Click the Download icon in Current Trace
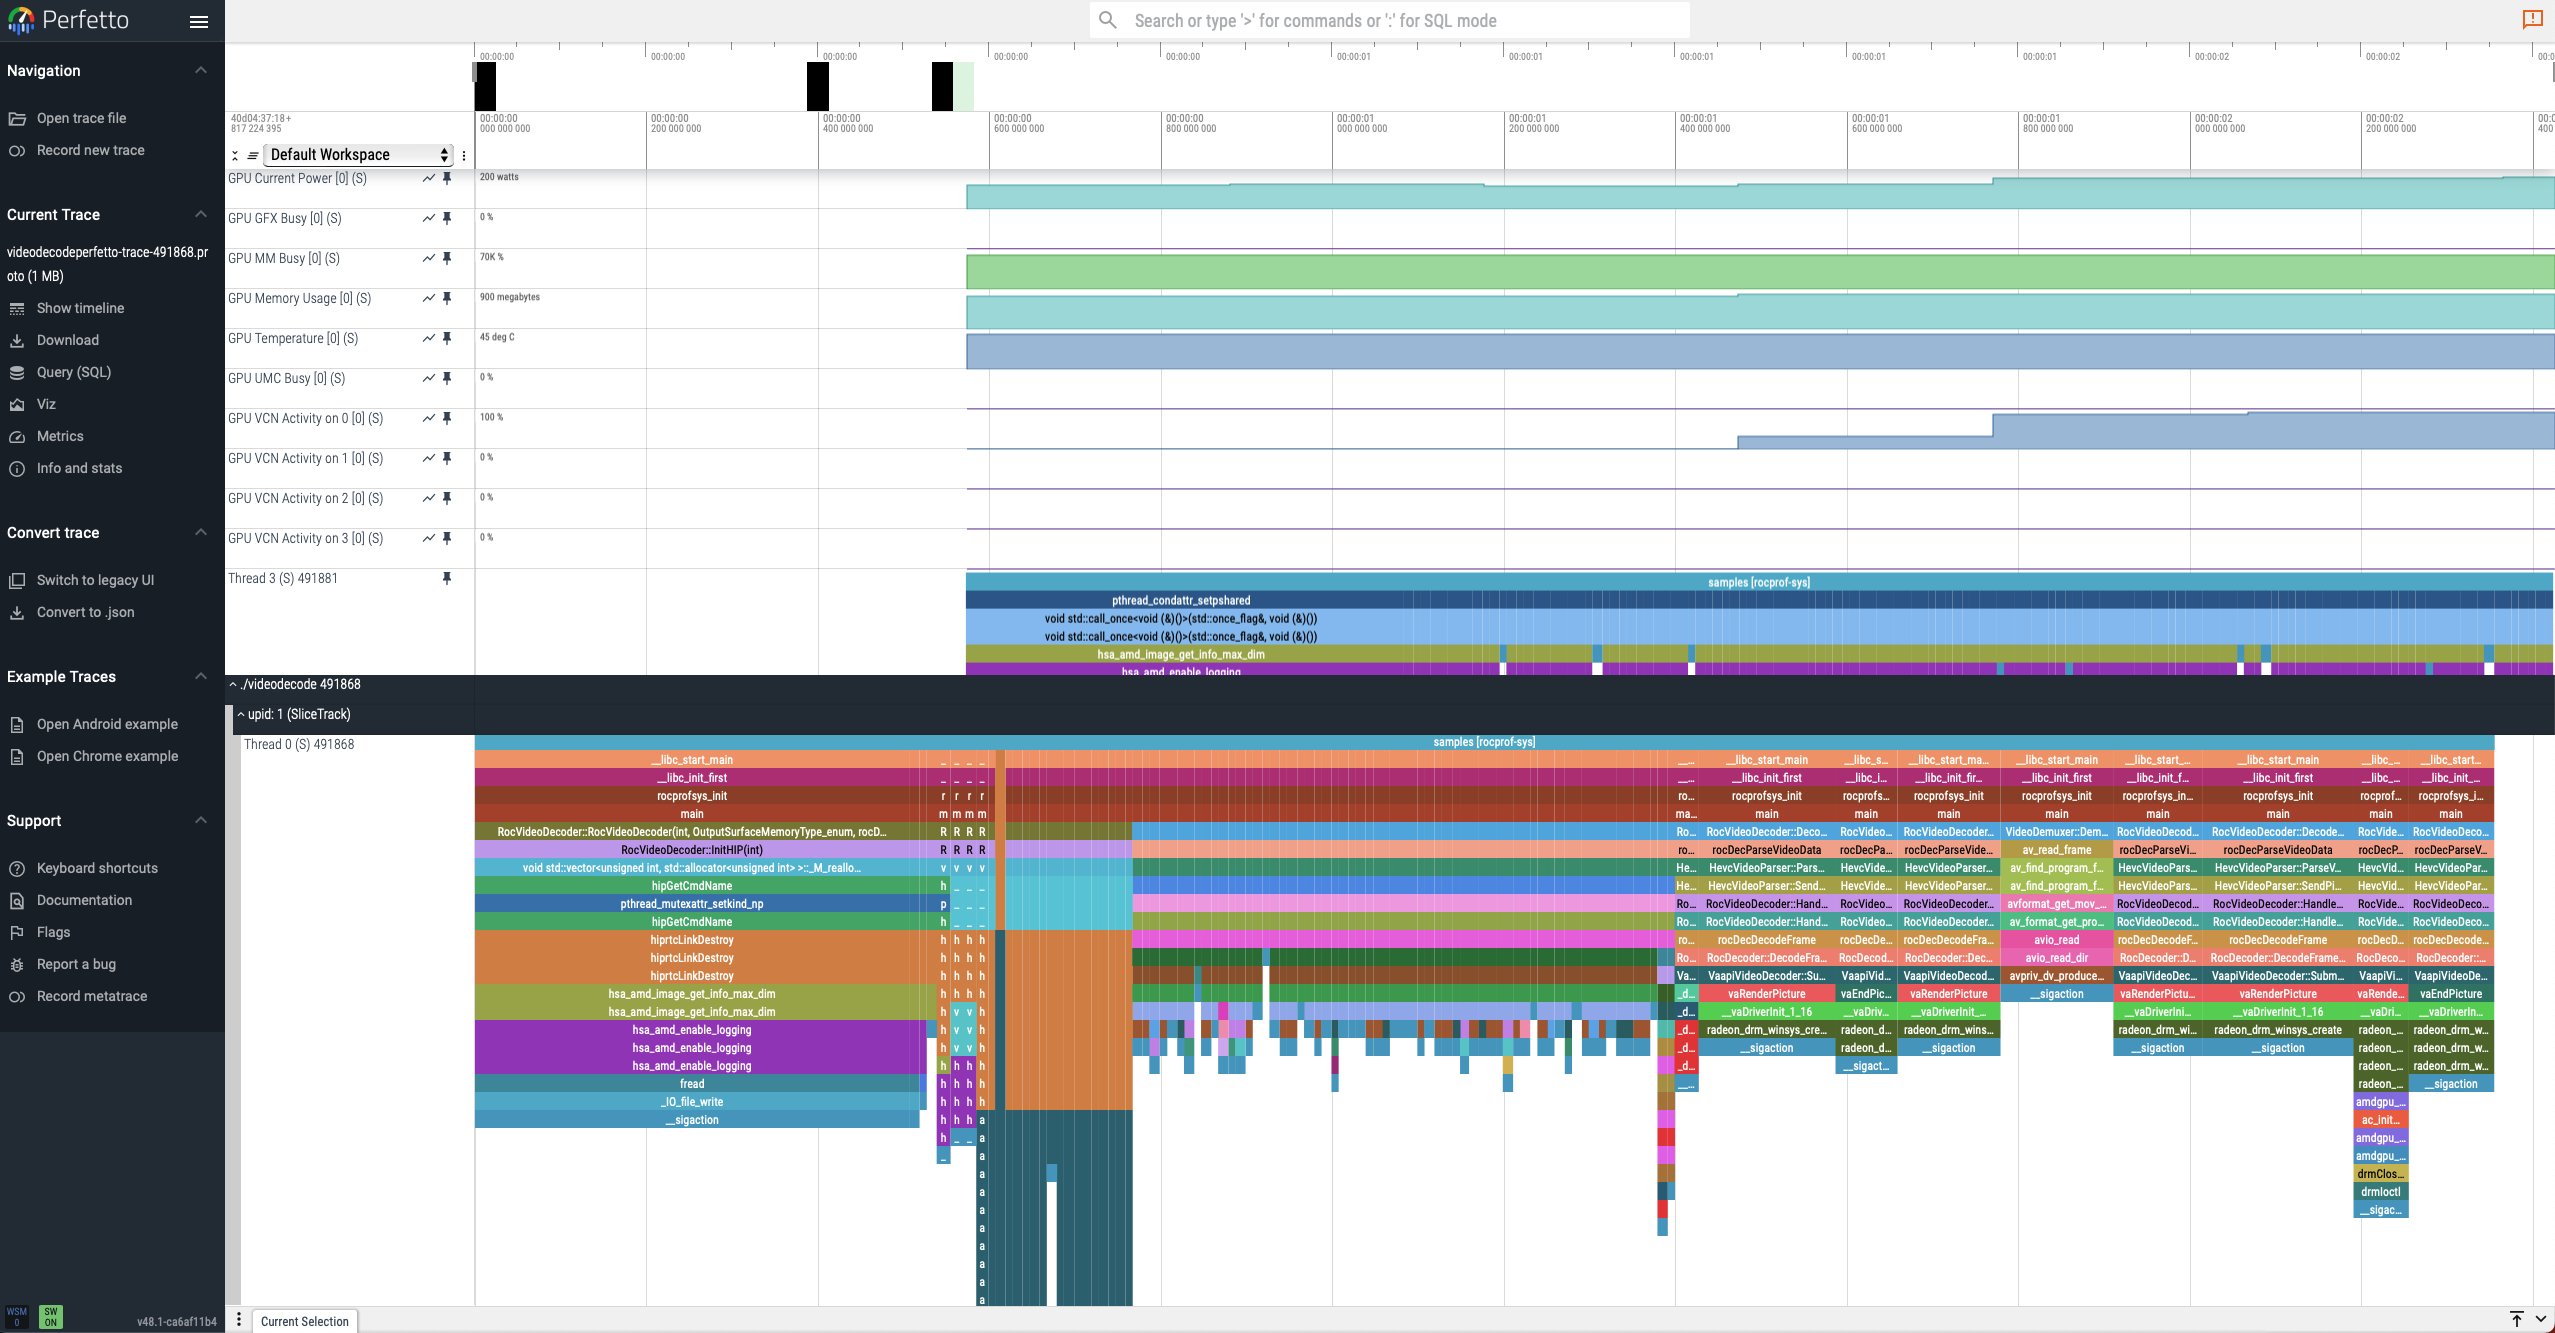The height and width of the screenshot is (1333, 2555). click(17, 341)
